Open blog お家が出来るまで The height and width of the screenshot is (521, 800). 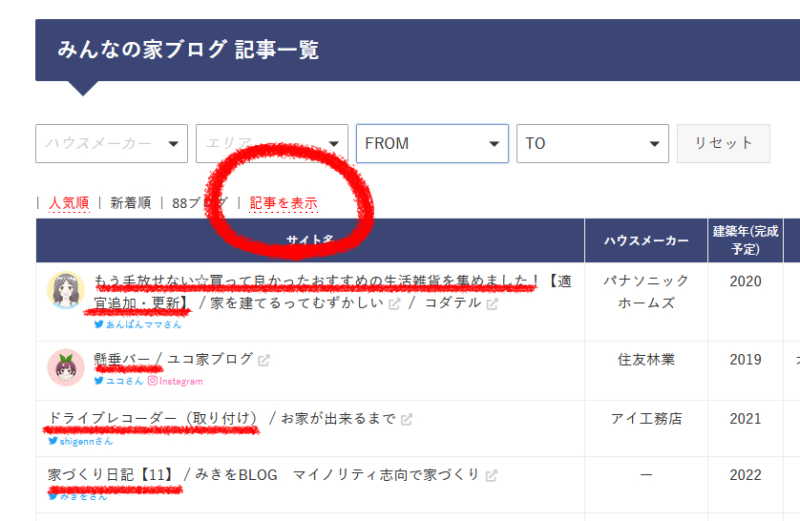click(x=338, y=418)
